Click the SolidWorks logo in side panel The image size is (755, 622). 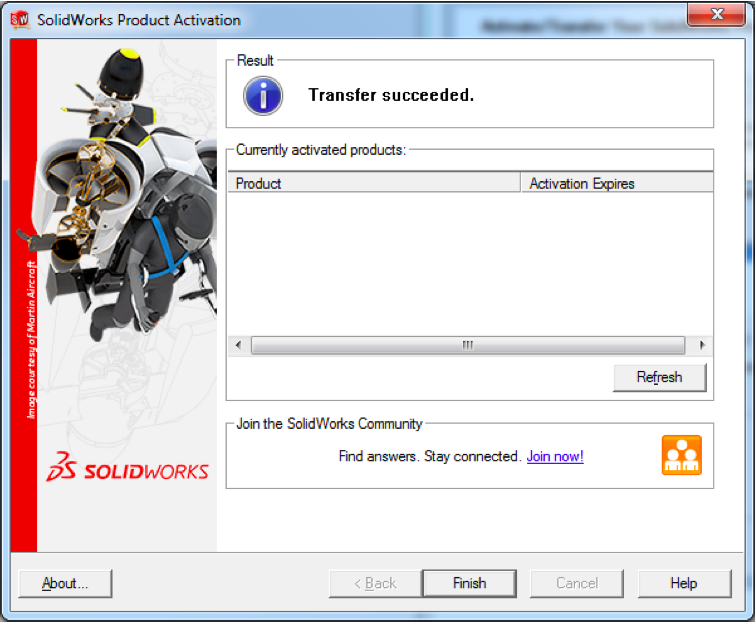tap(128, 467)
